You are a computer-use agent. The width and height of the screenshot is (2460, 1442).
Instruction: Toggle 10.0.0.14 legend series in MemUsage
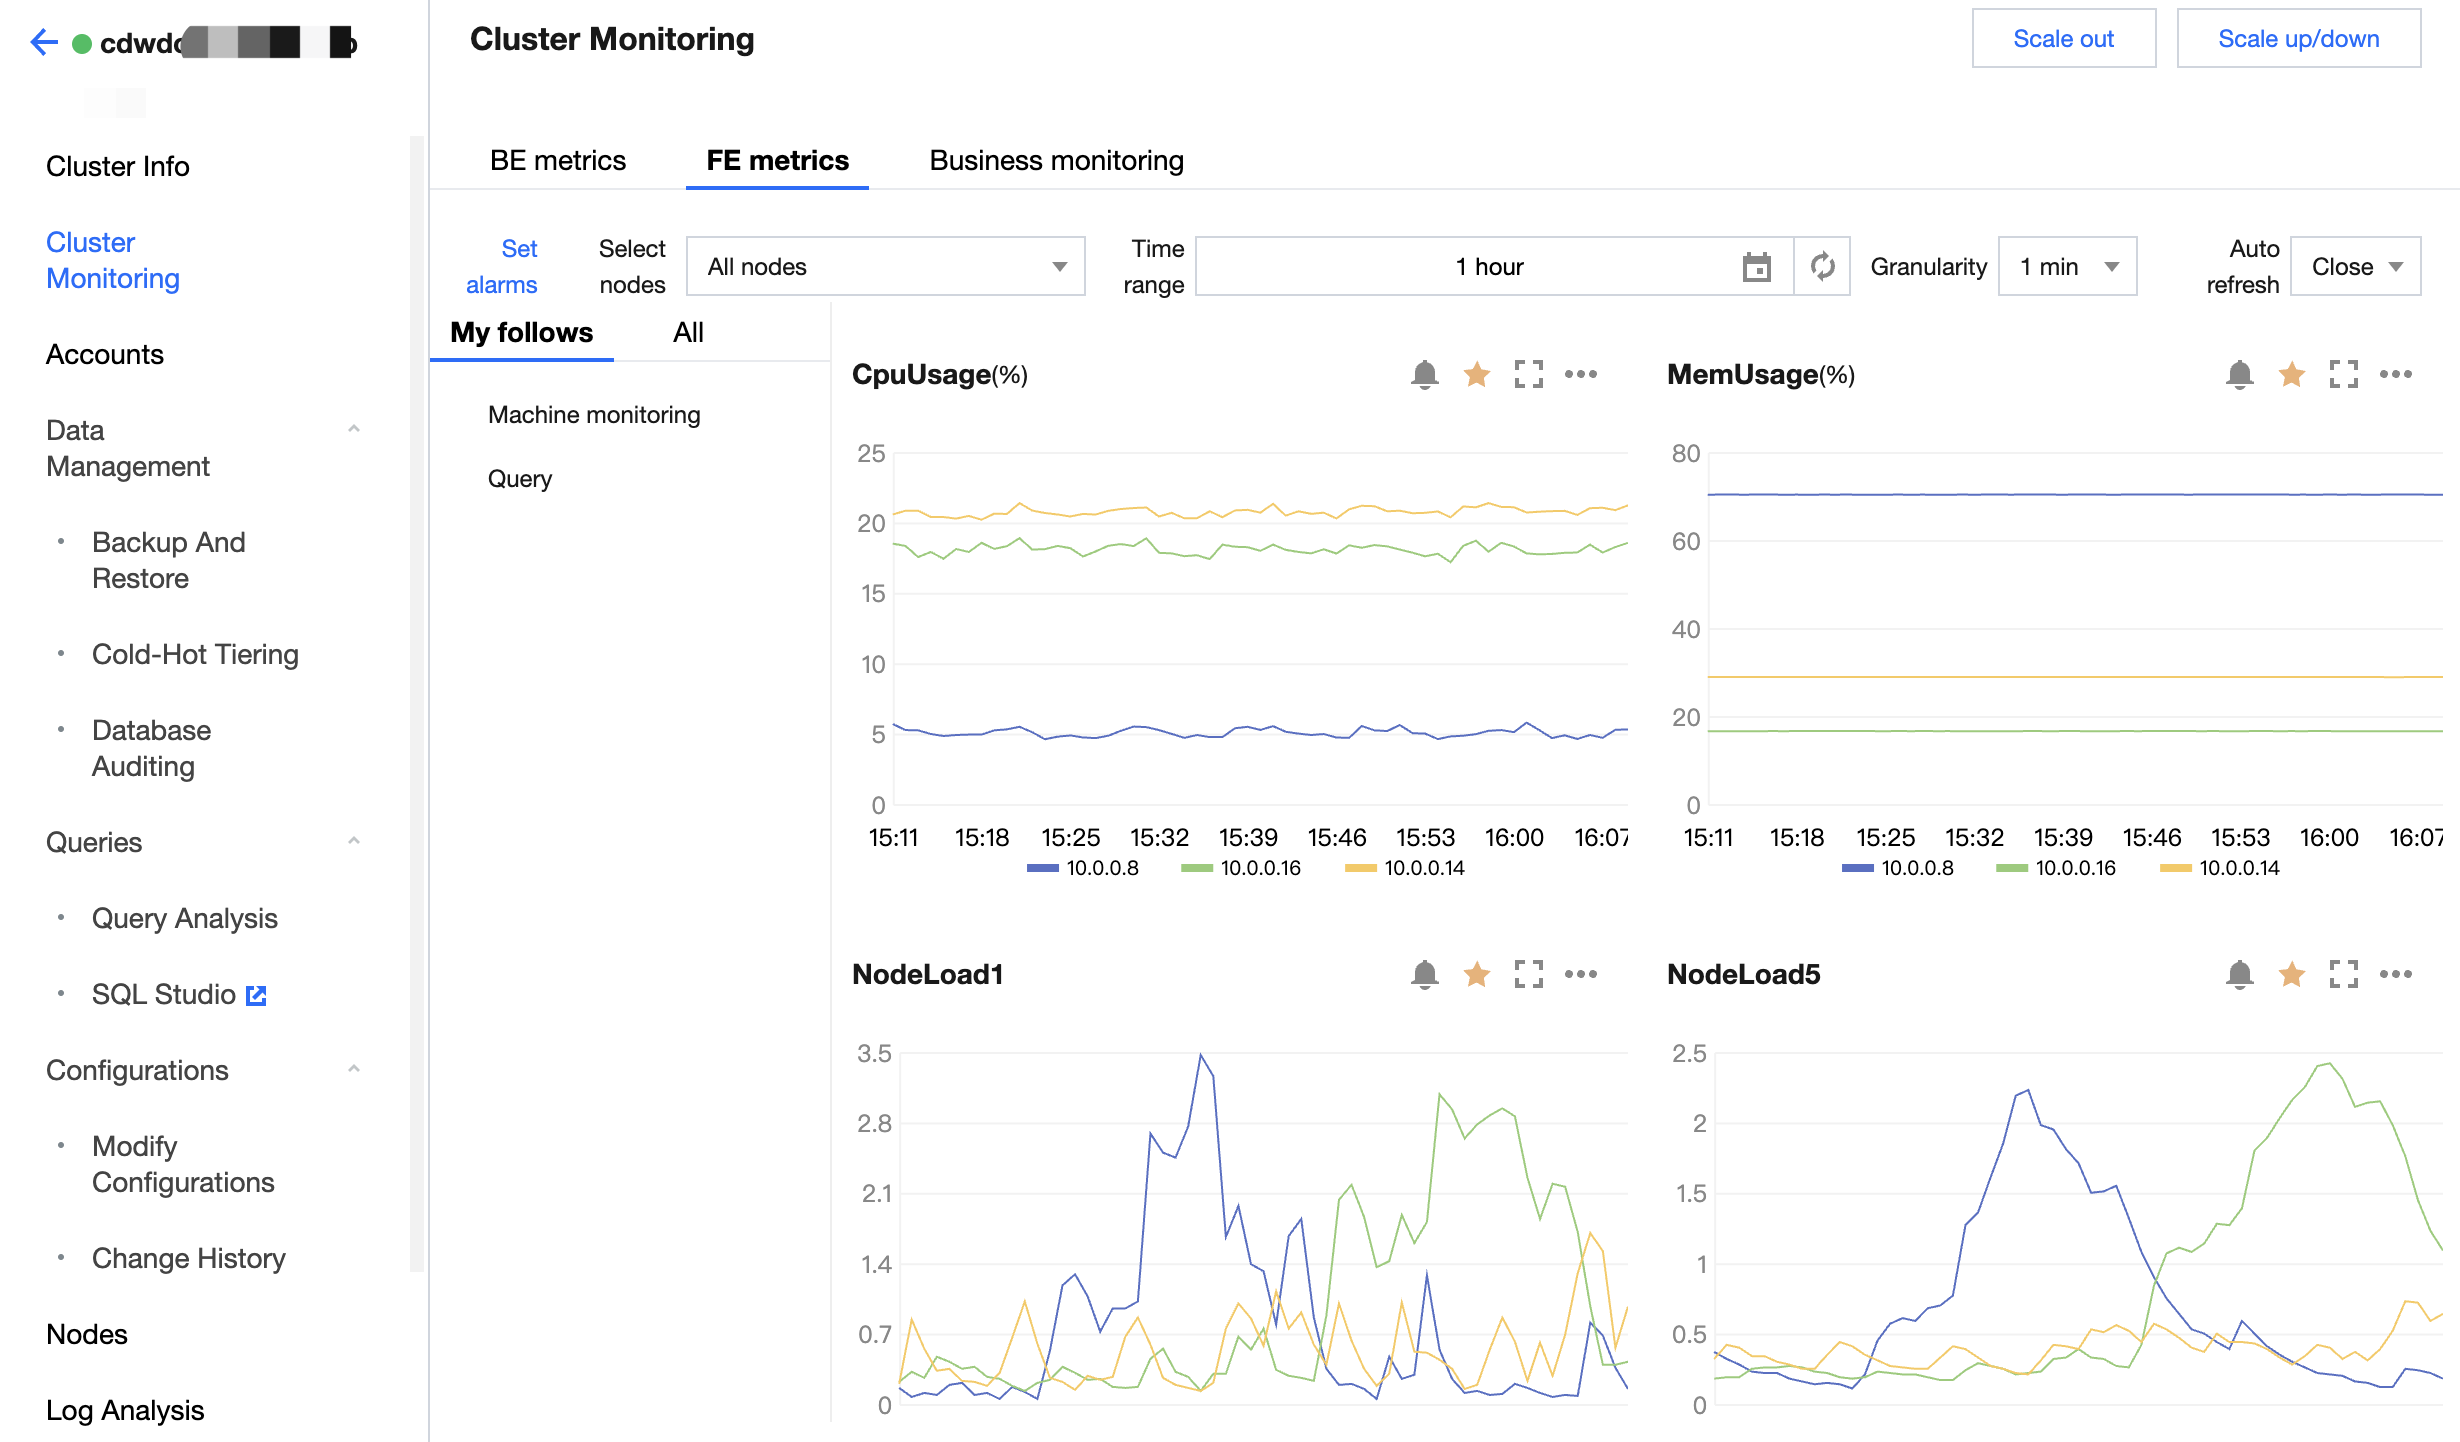tap(2220, 868)
